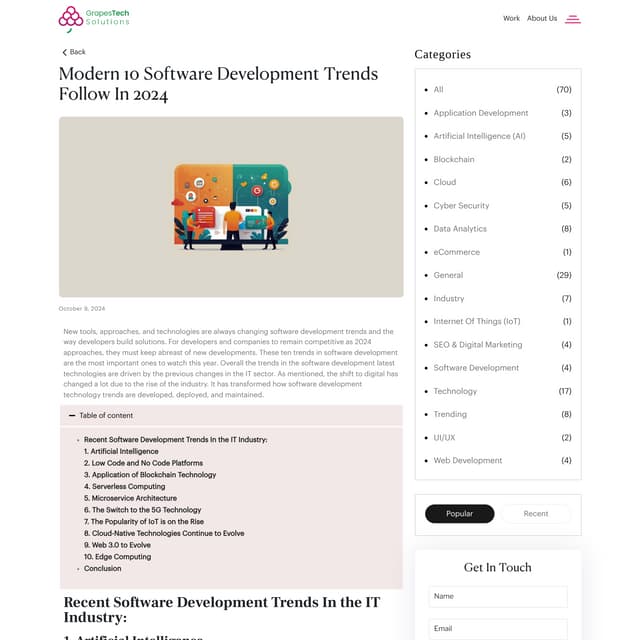Image resolution: width=640 pixels, height=640 pixels.
Task: Click the Get In Touch heading
Action: point(498,568)
